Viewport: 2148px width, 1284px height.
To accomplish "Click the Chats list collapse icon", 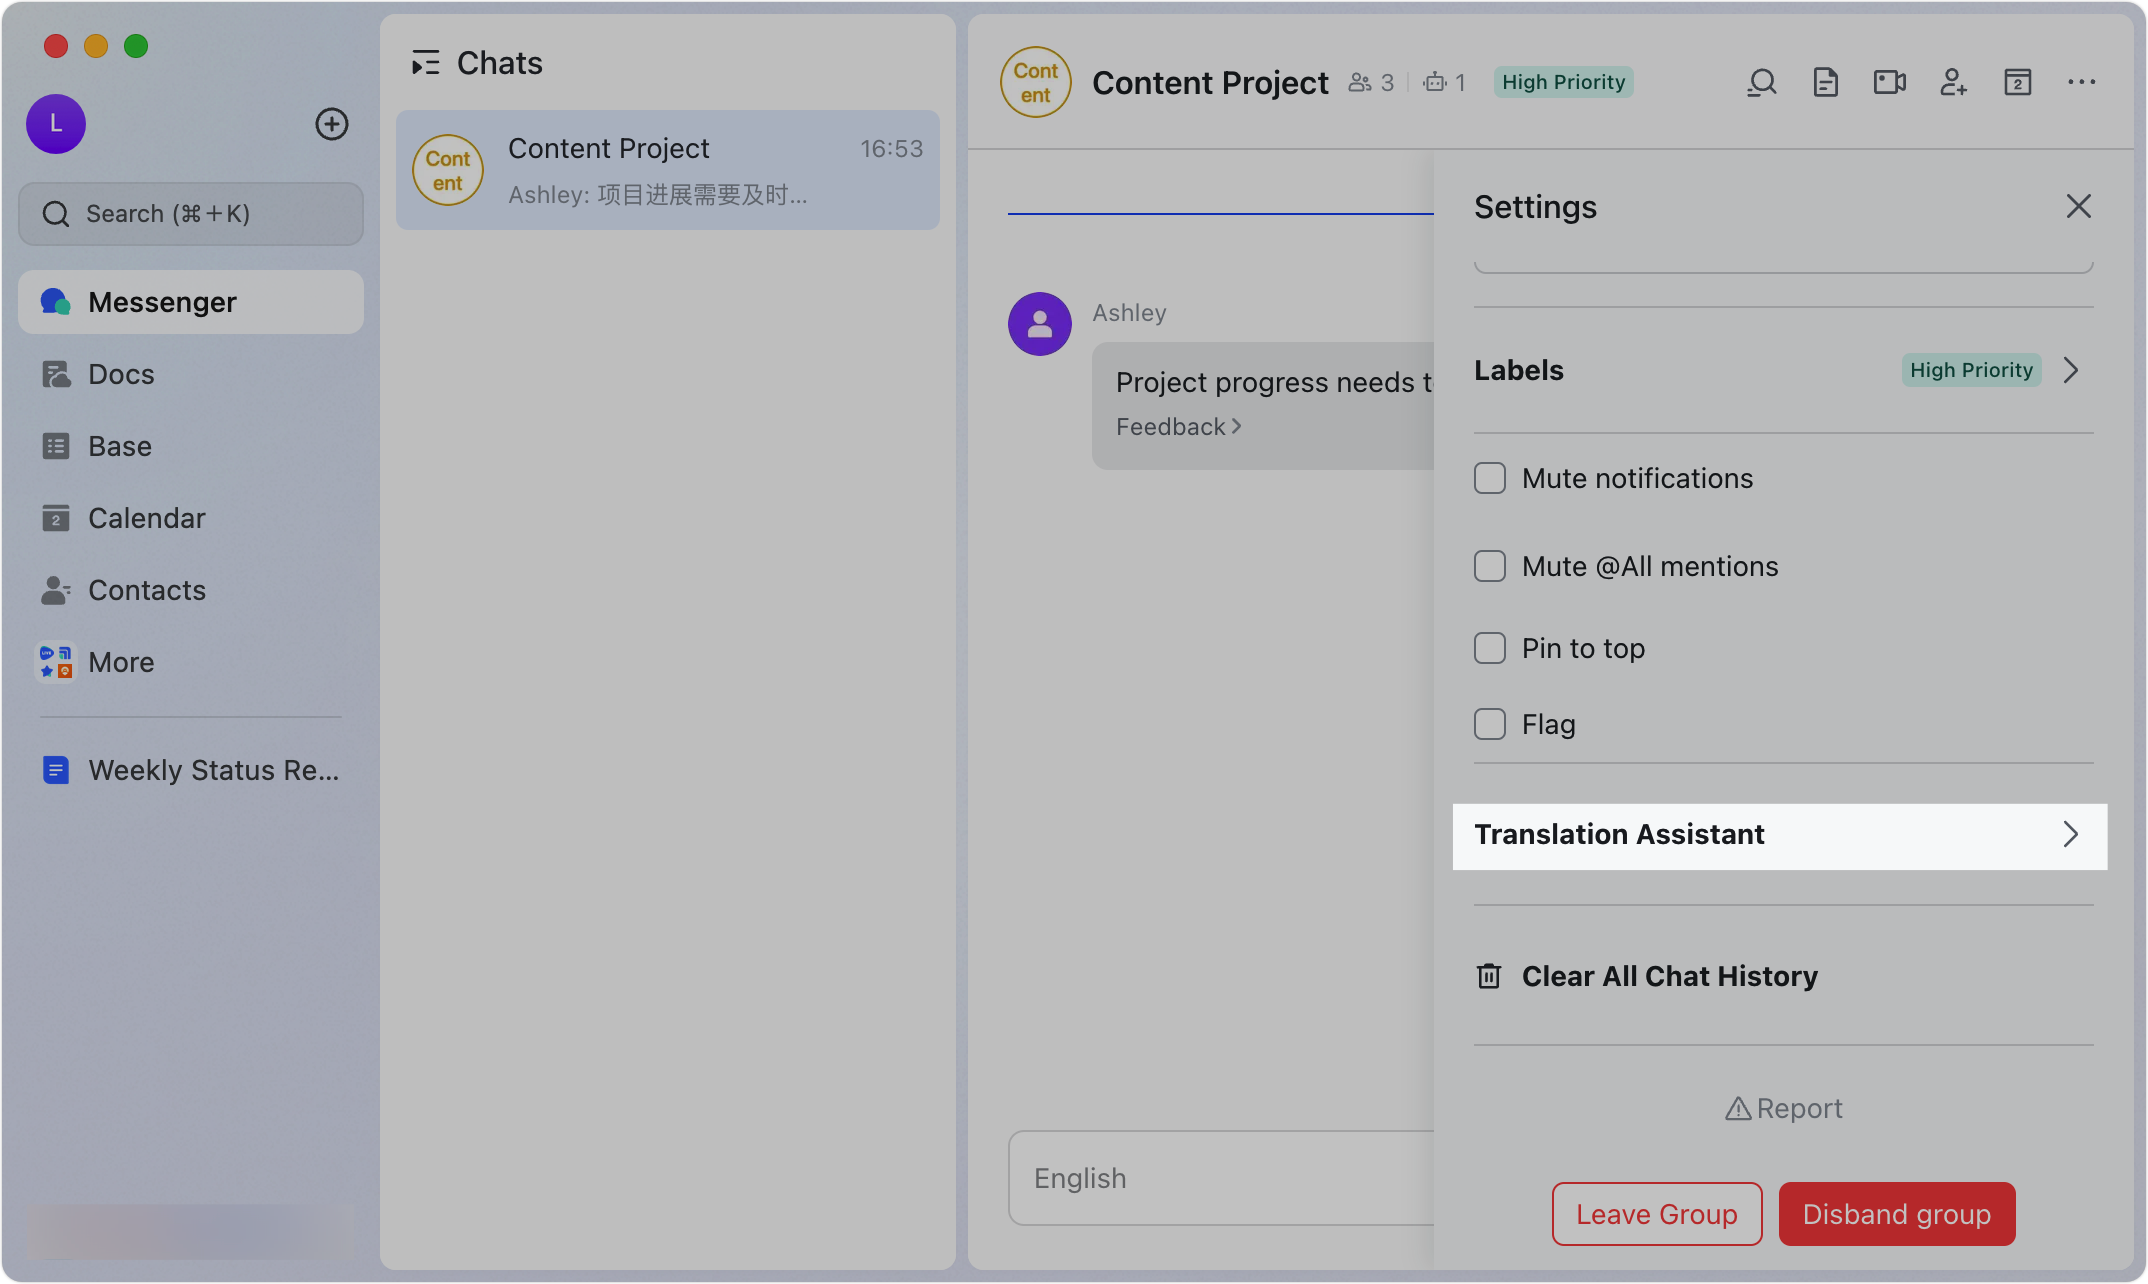I will pyautogui.click(x=425, y=63).
